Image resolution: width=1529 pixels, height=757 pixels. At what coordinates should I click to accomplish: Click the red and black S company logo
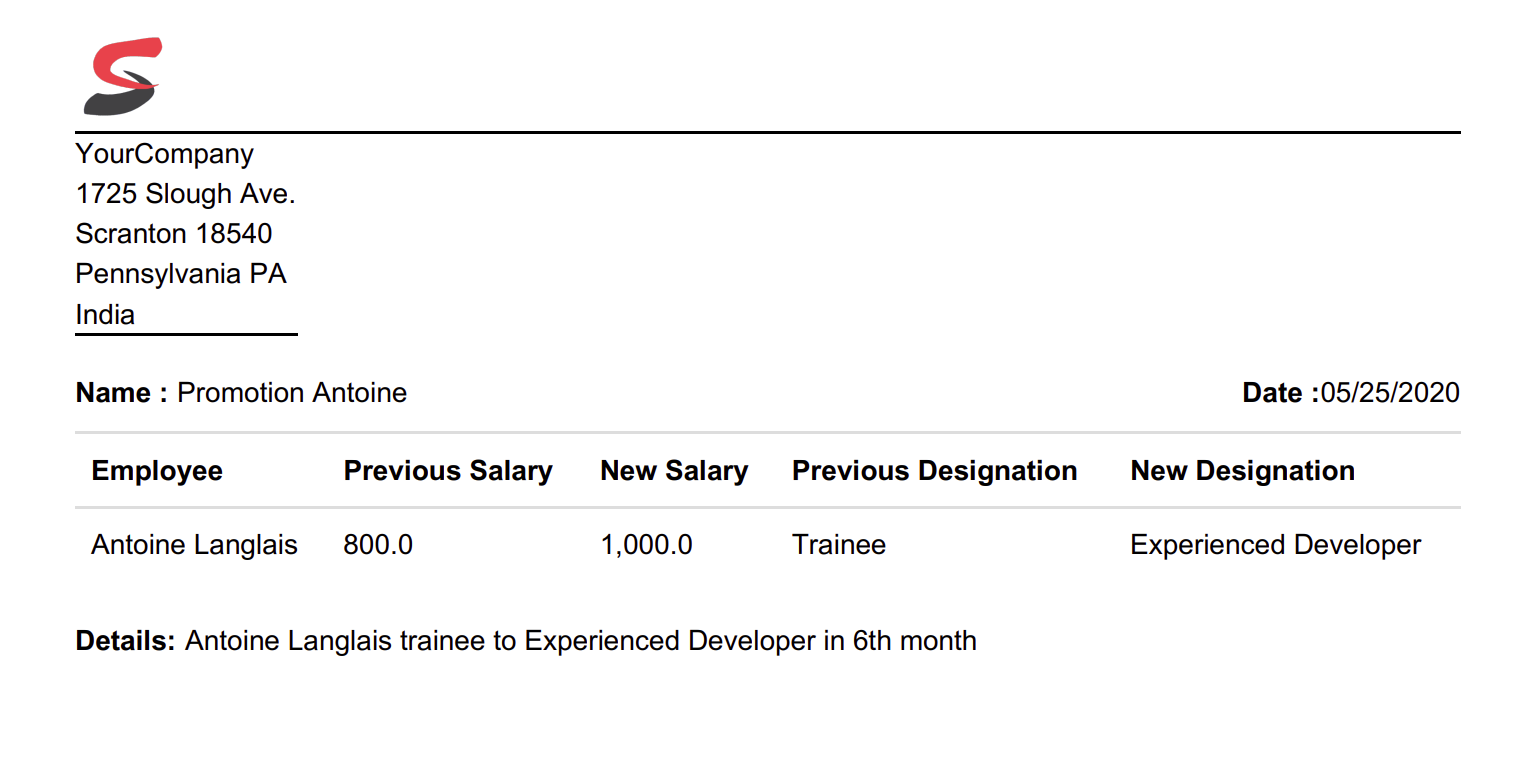[121, 76]
